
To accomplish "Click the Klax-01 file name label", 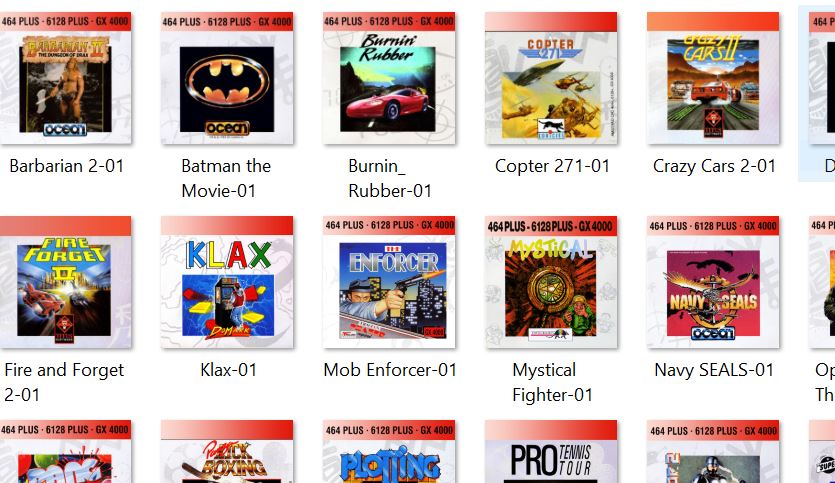I will tap(228, 370).
